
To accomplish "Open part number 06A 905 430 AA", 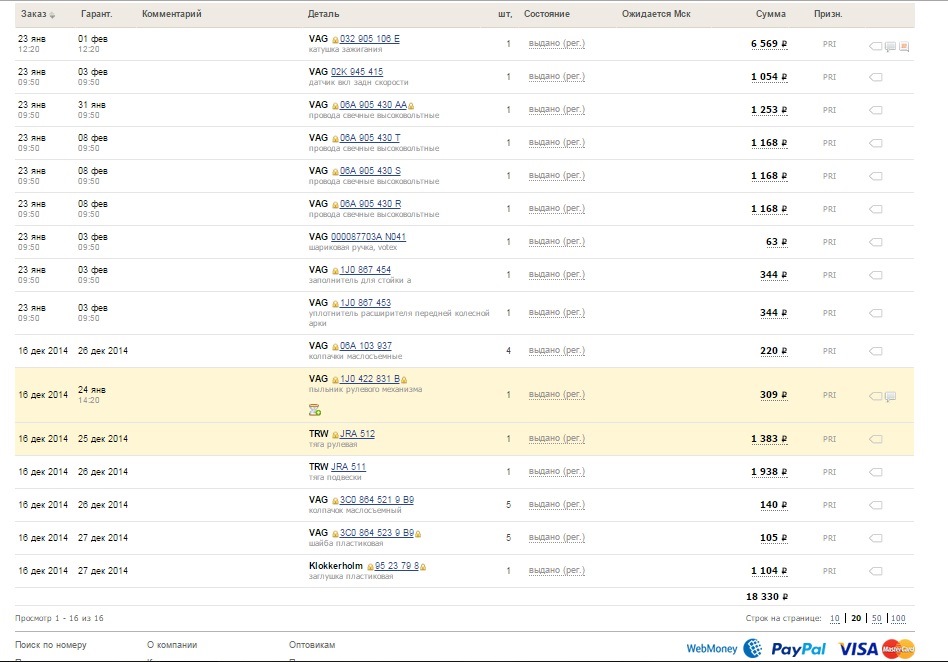I will coord(373,105).
